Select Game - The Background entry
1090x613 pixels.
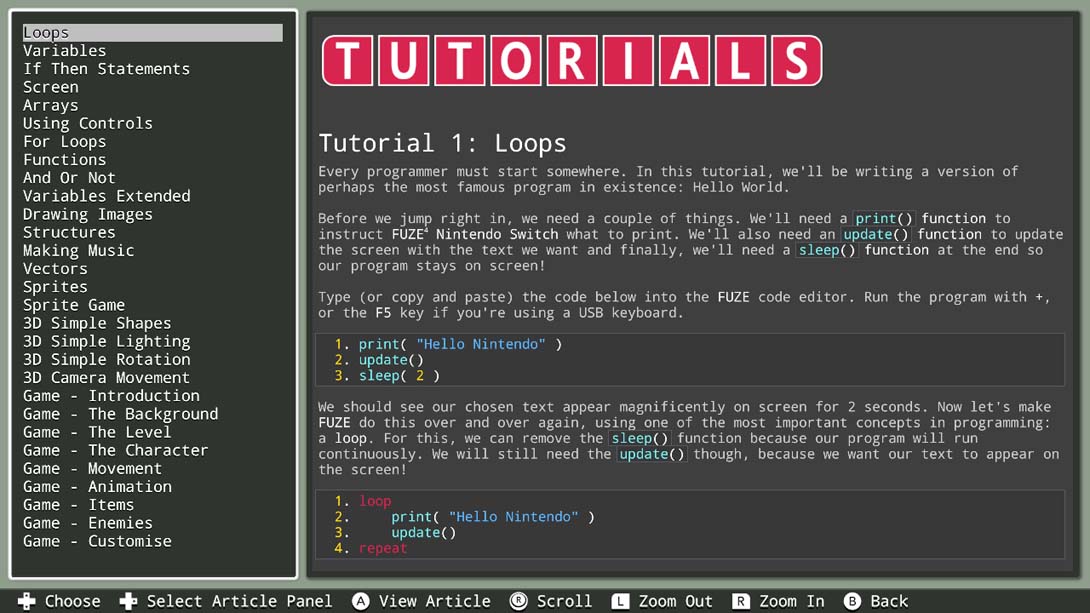(120, 414)
